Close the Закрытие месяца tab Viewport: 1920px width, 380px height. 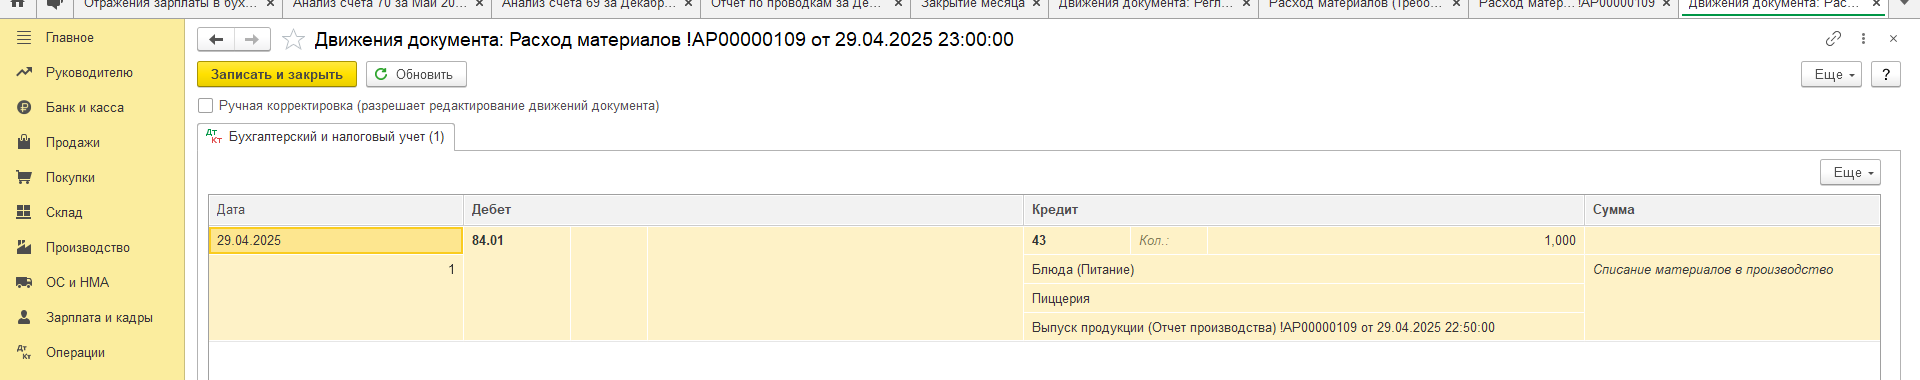point(1036,4)
